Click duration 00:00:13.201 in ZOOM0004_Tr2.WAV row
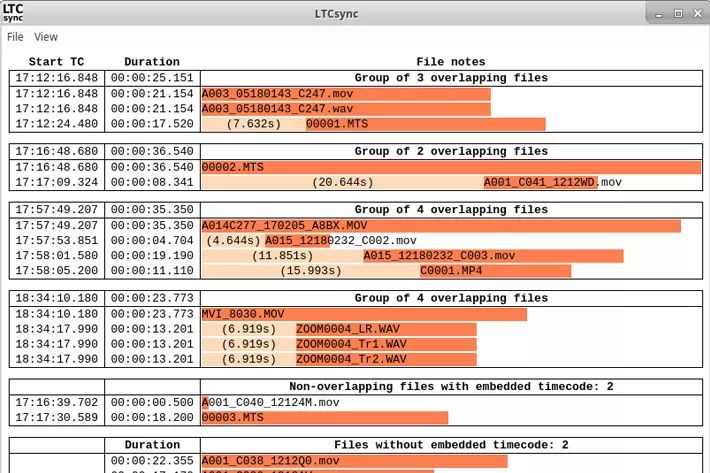This screenshot has width=710, height=473. [152, 358]
